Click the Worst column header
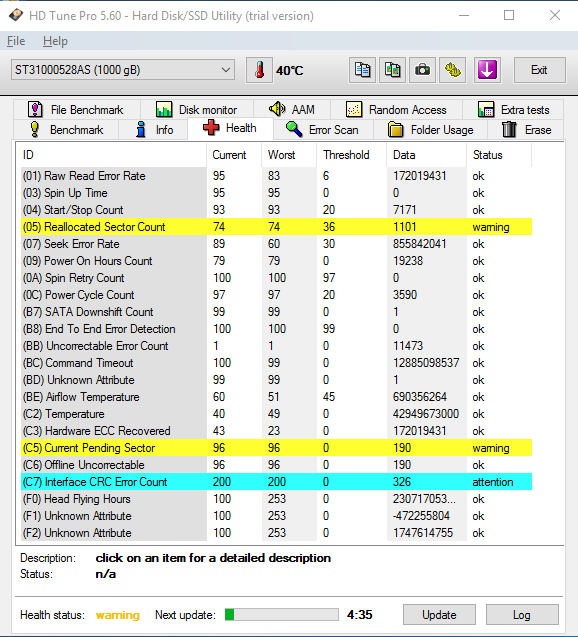The width and height of the screenshot is (578, 637). click(289, 155)
